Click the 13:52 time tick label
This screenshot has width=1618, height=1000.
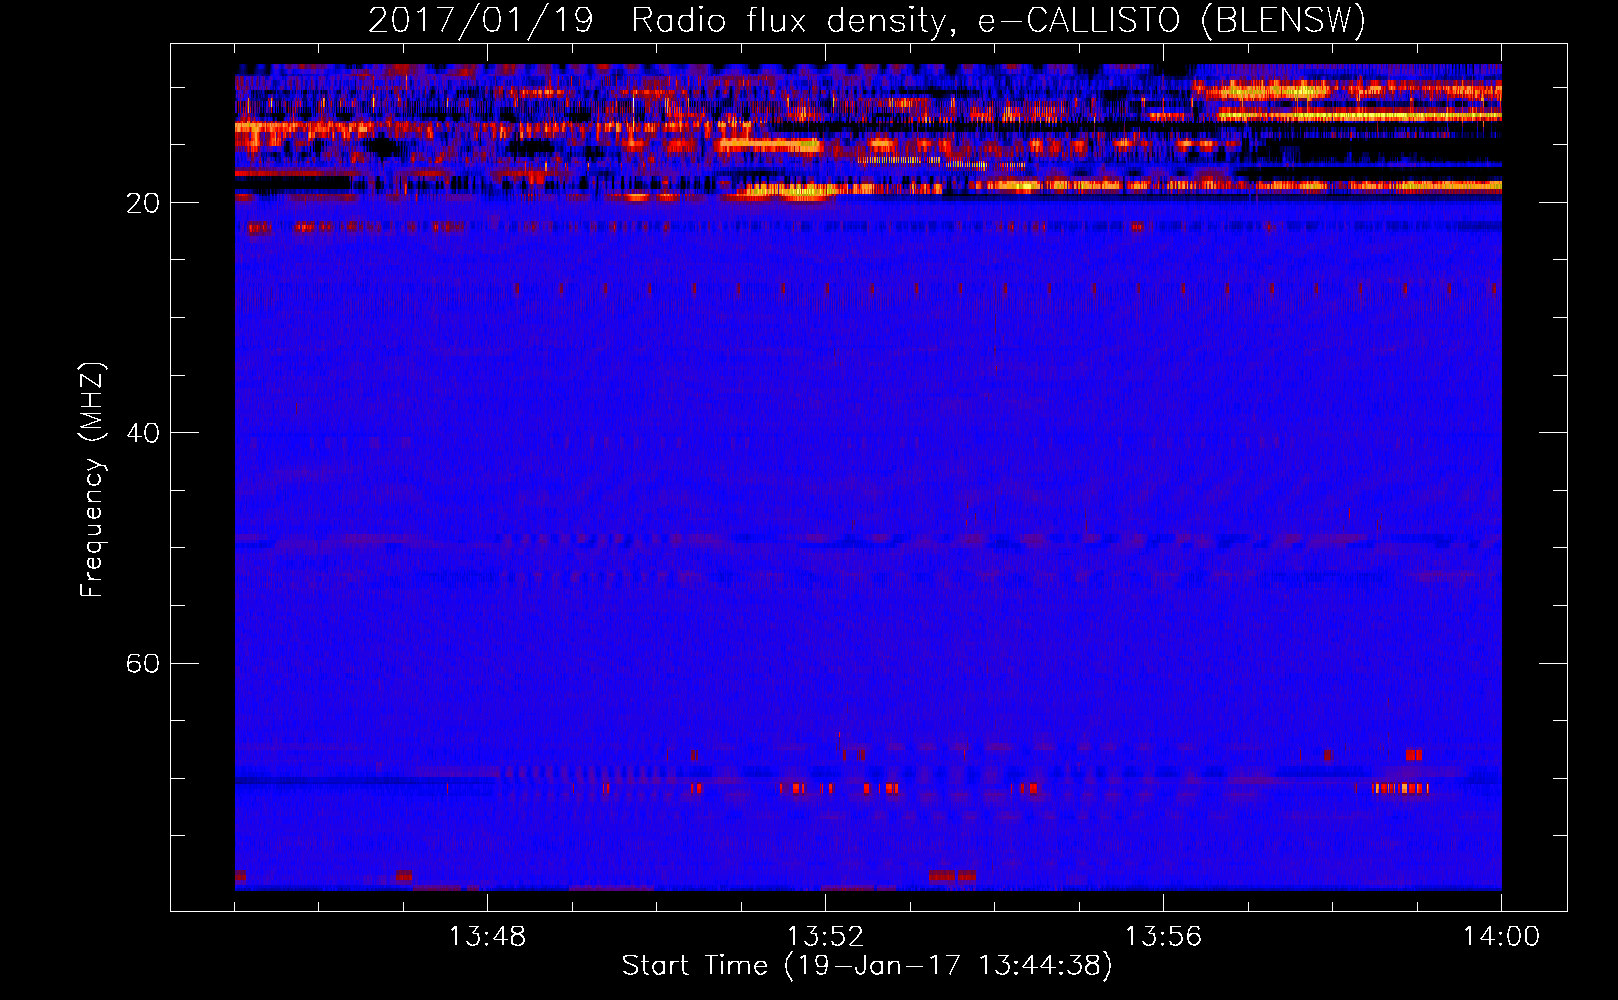pyautogui.click(x=825, y=937)
